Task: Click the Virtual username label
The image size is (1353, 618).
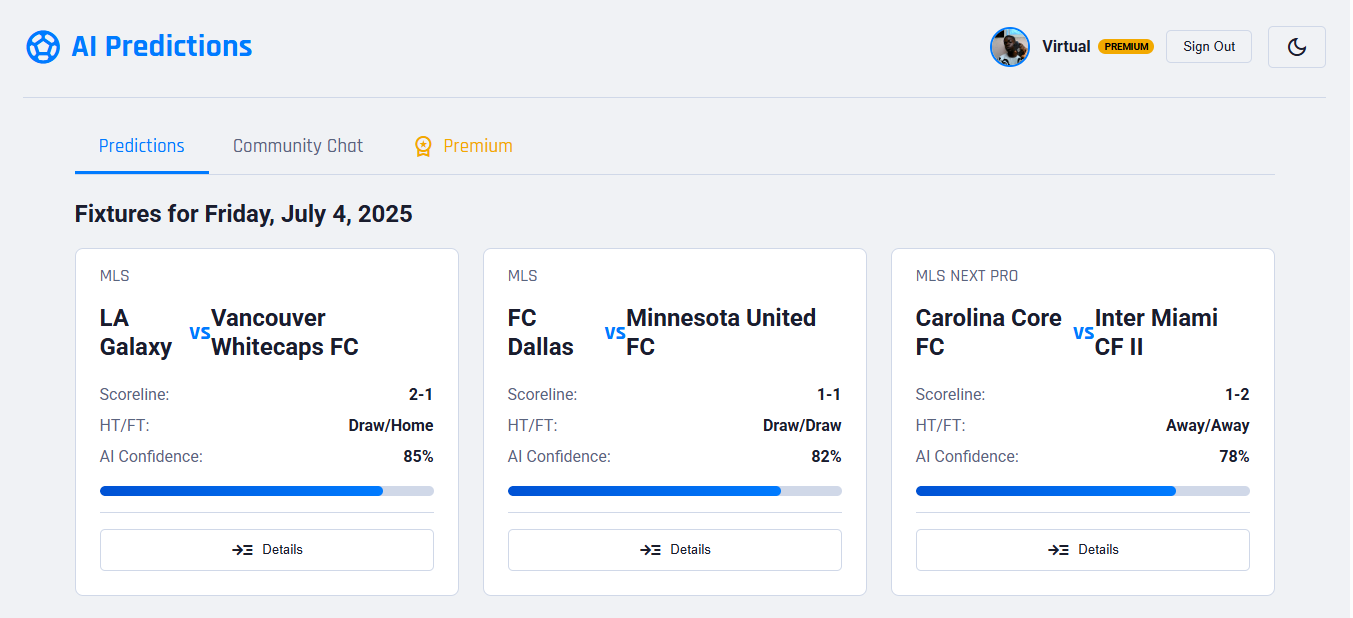Action: tap(1066, 47)
